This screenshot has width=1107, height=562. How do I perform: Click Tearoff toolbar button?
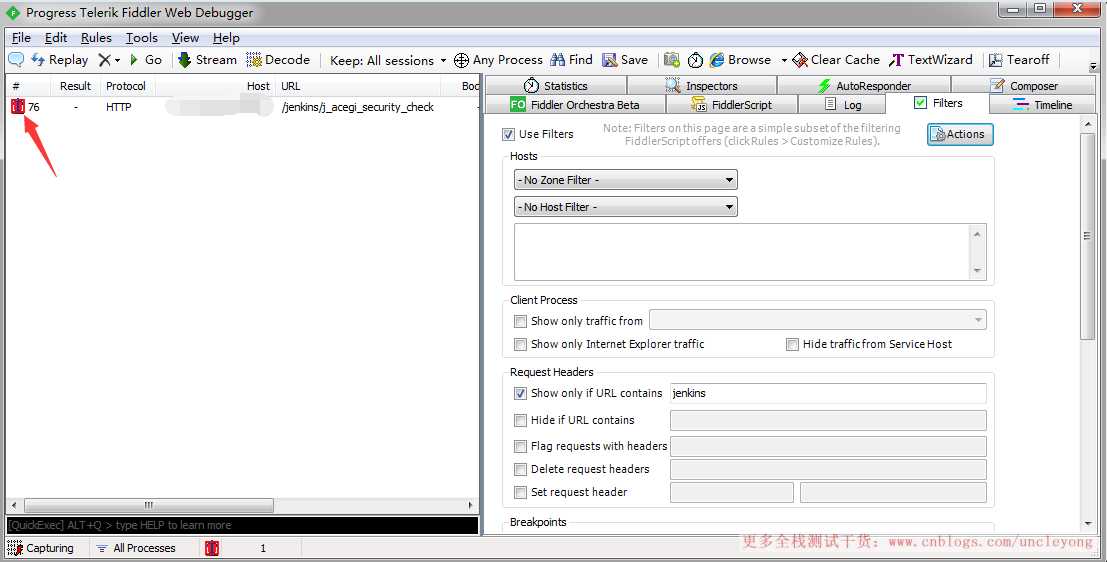point(1019,60)
